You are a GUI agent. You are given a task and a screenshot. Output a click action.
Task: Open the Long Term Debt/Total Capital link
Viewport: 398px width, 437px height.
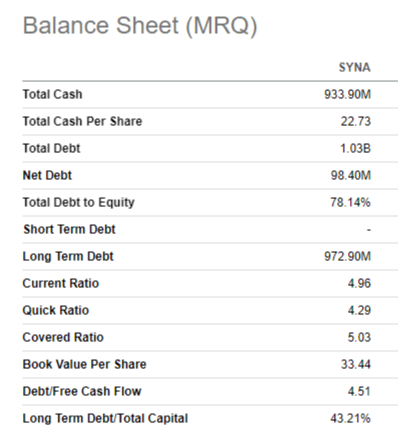tap(105, 418)
